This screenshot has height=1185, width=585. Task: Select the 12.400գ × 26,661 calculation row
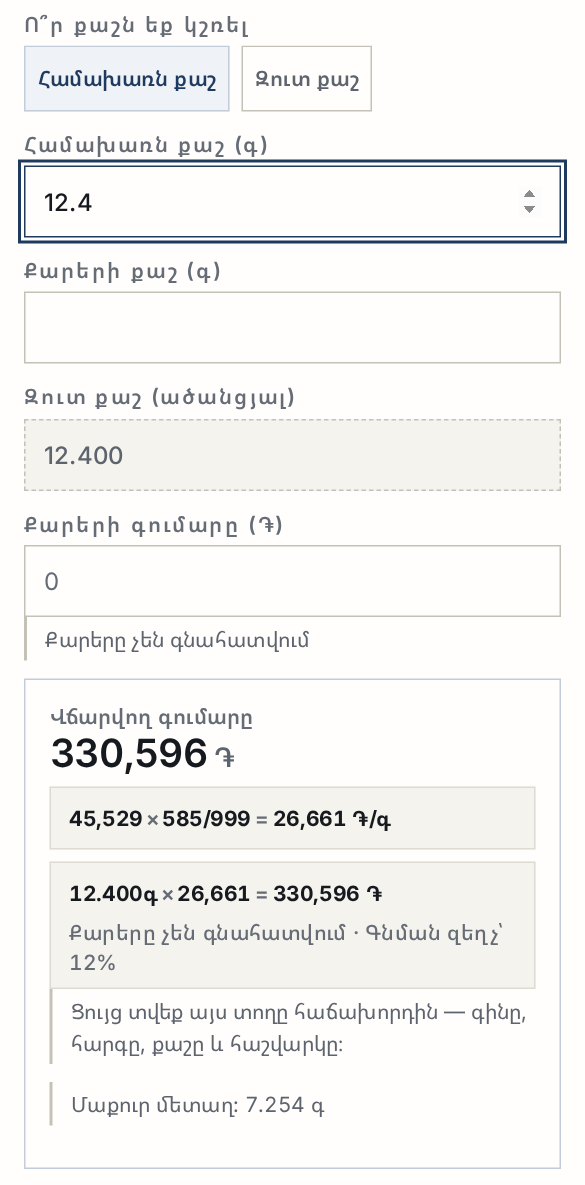292,925
